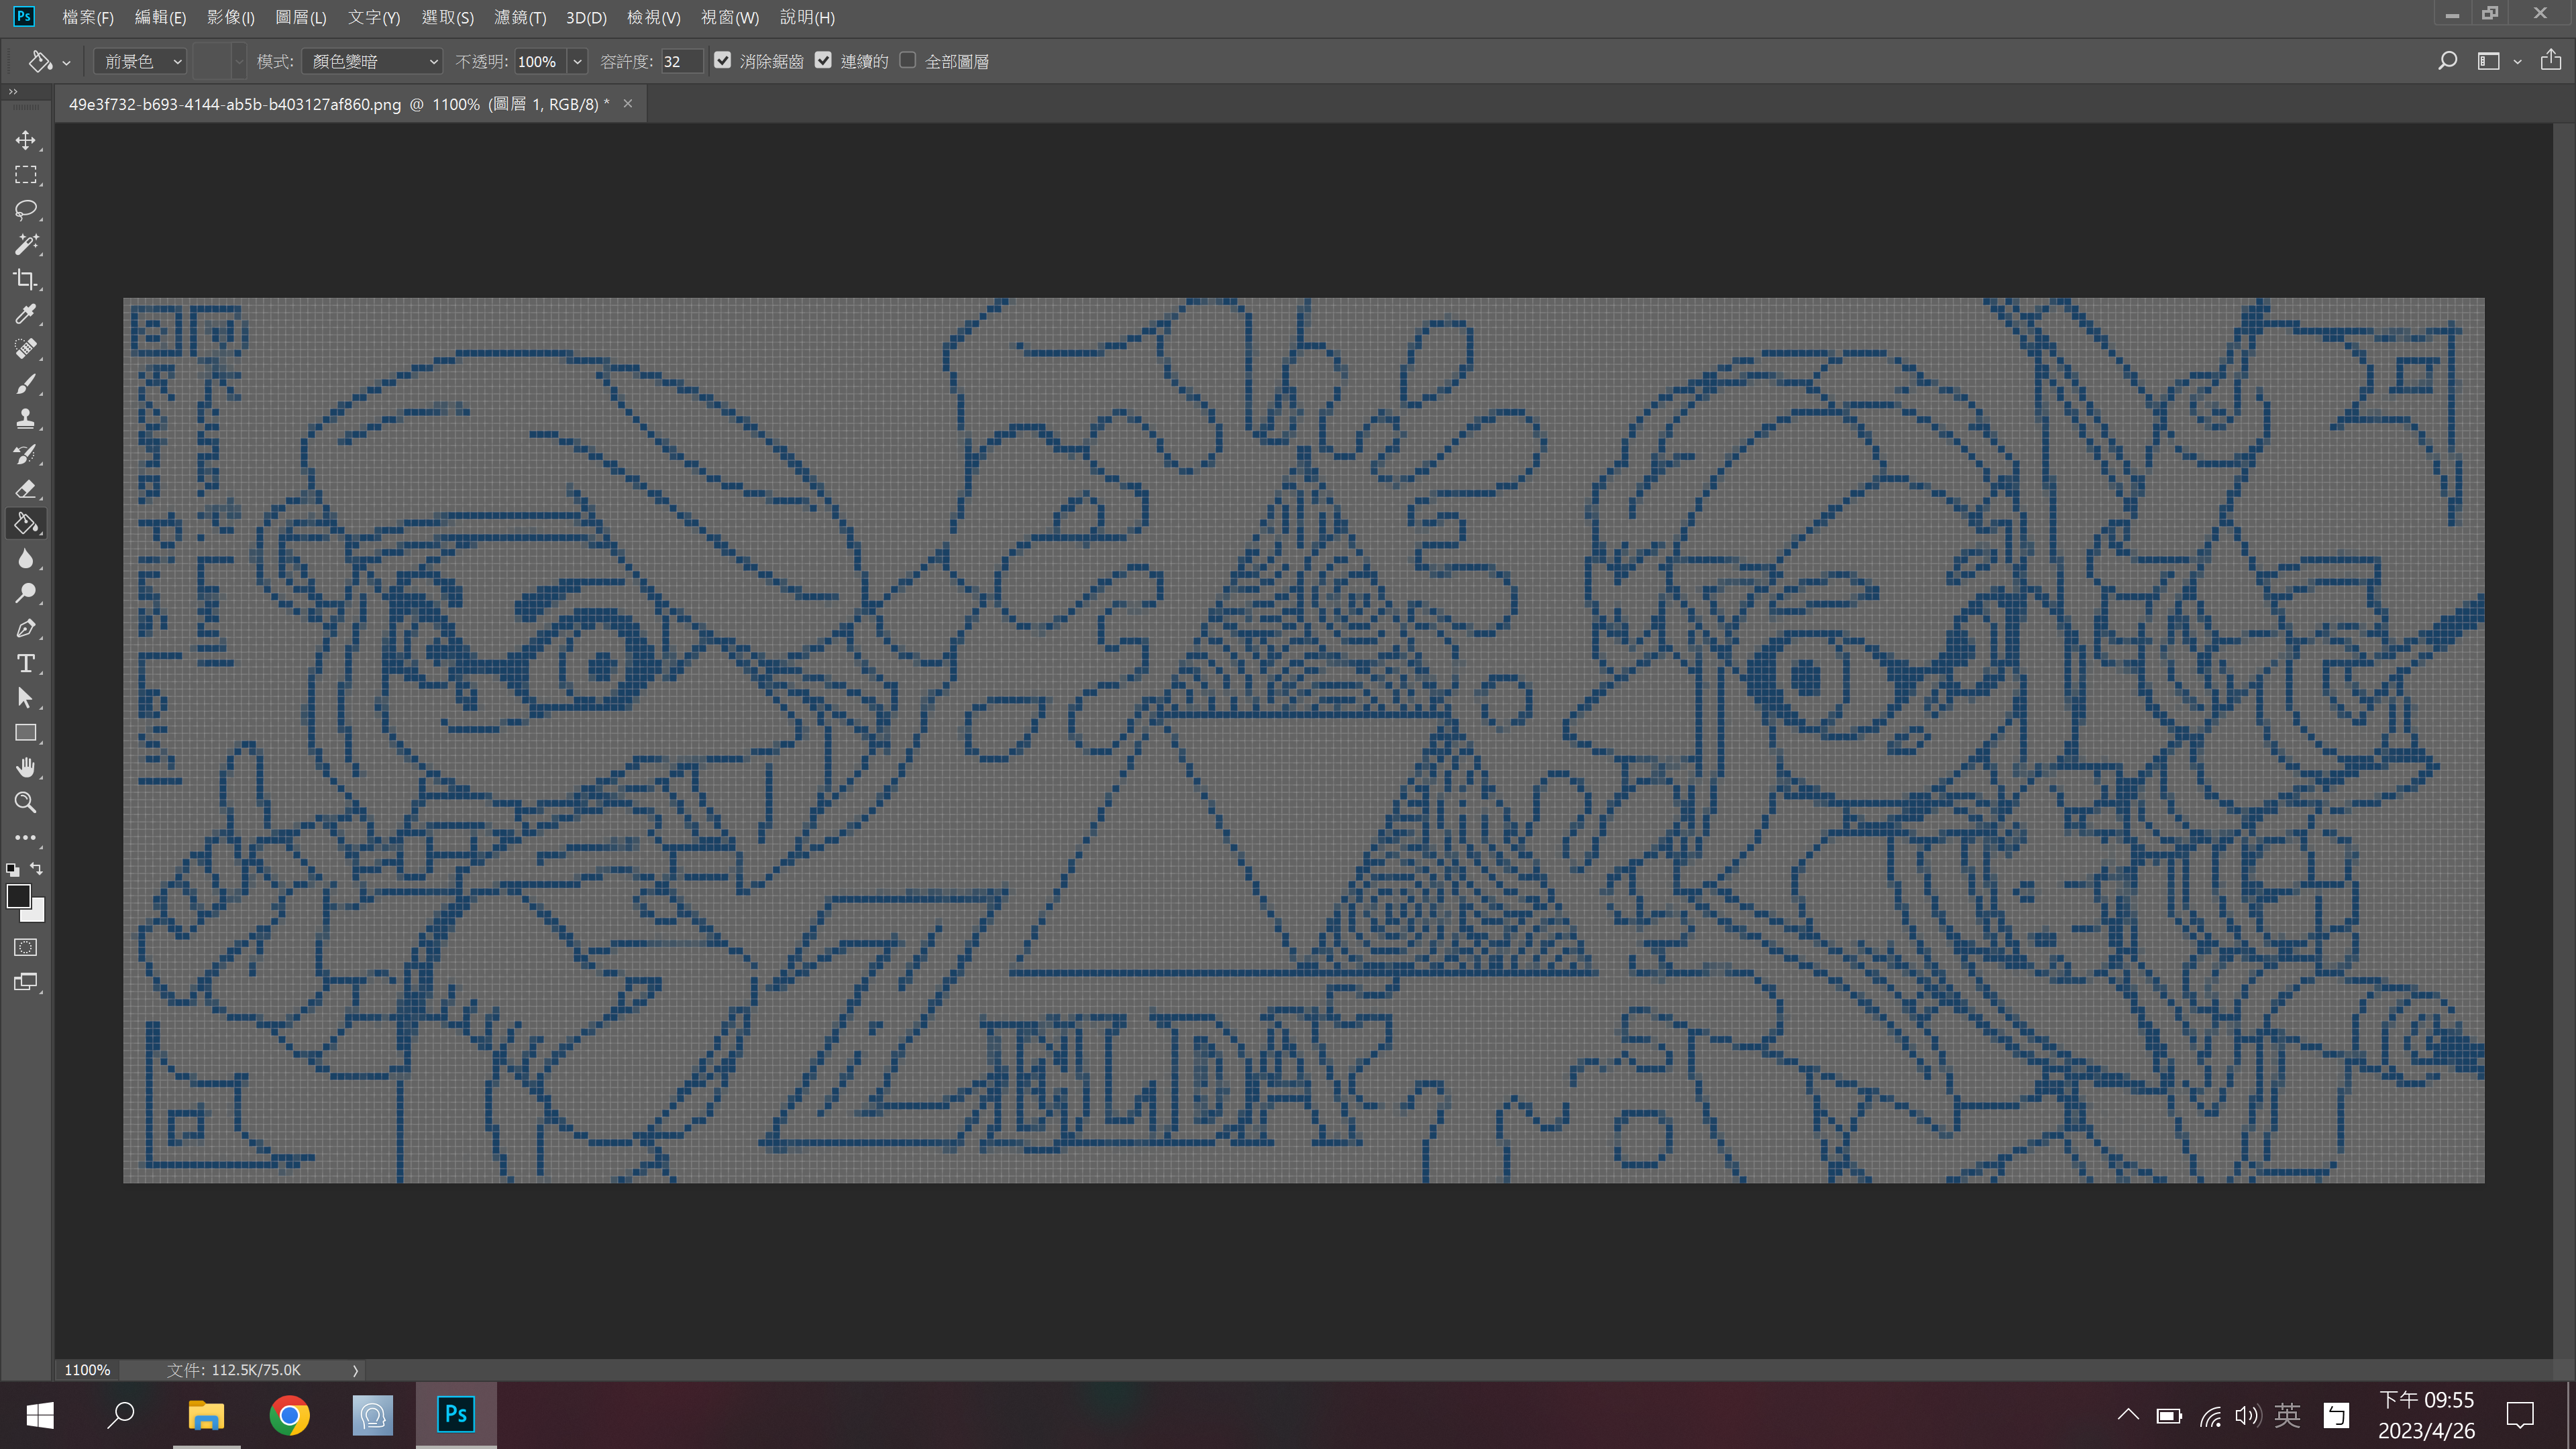
Task: Open the 編輯(E) menu
Action: 160,17
